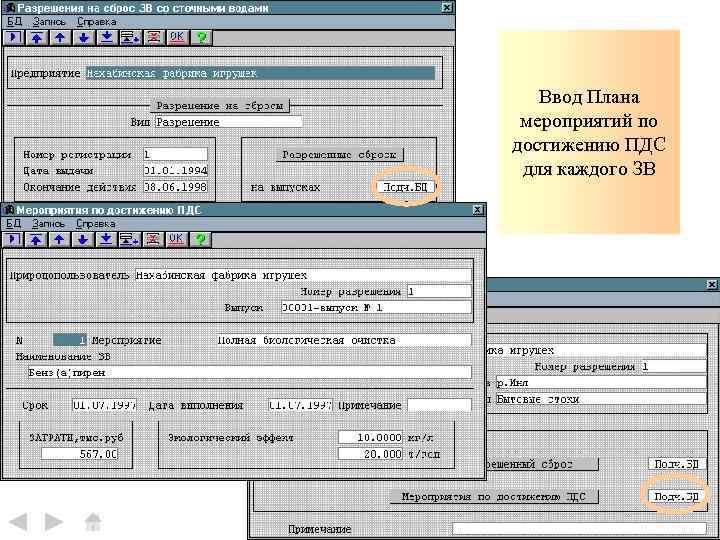Click the slide next arrow icon
Screen dimensions: 720x540
[53, 522]
